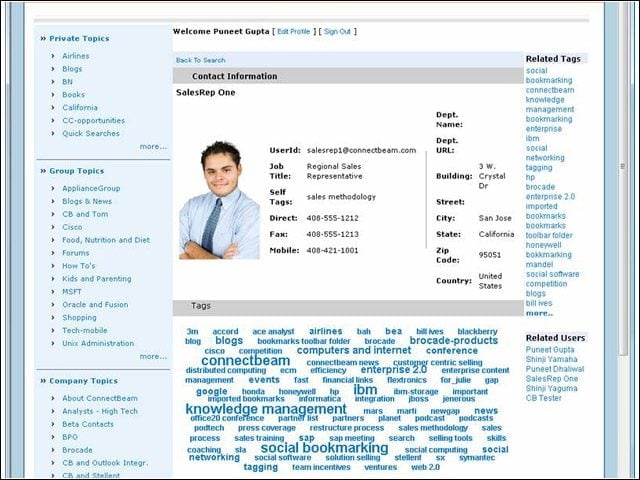Select the BN private topic
This screenshot has width=640, height=480.
pyautogui.click(x=67, y=82)
